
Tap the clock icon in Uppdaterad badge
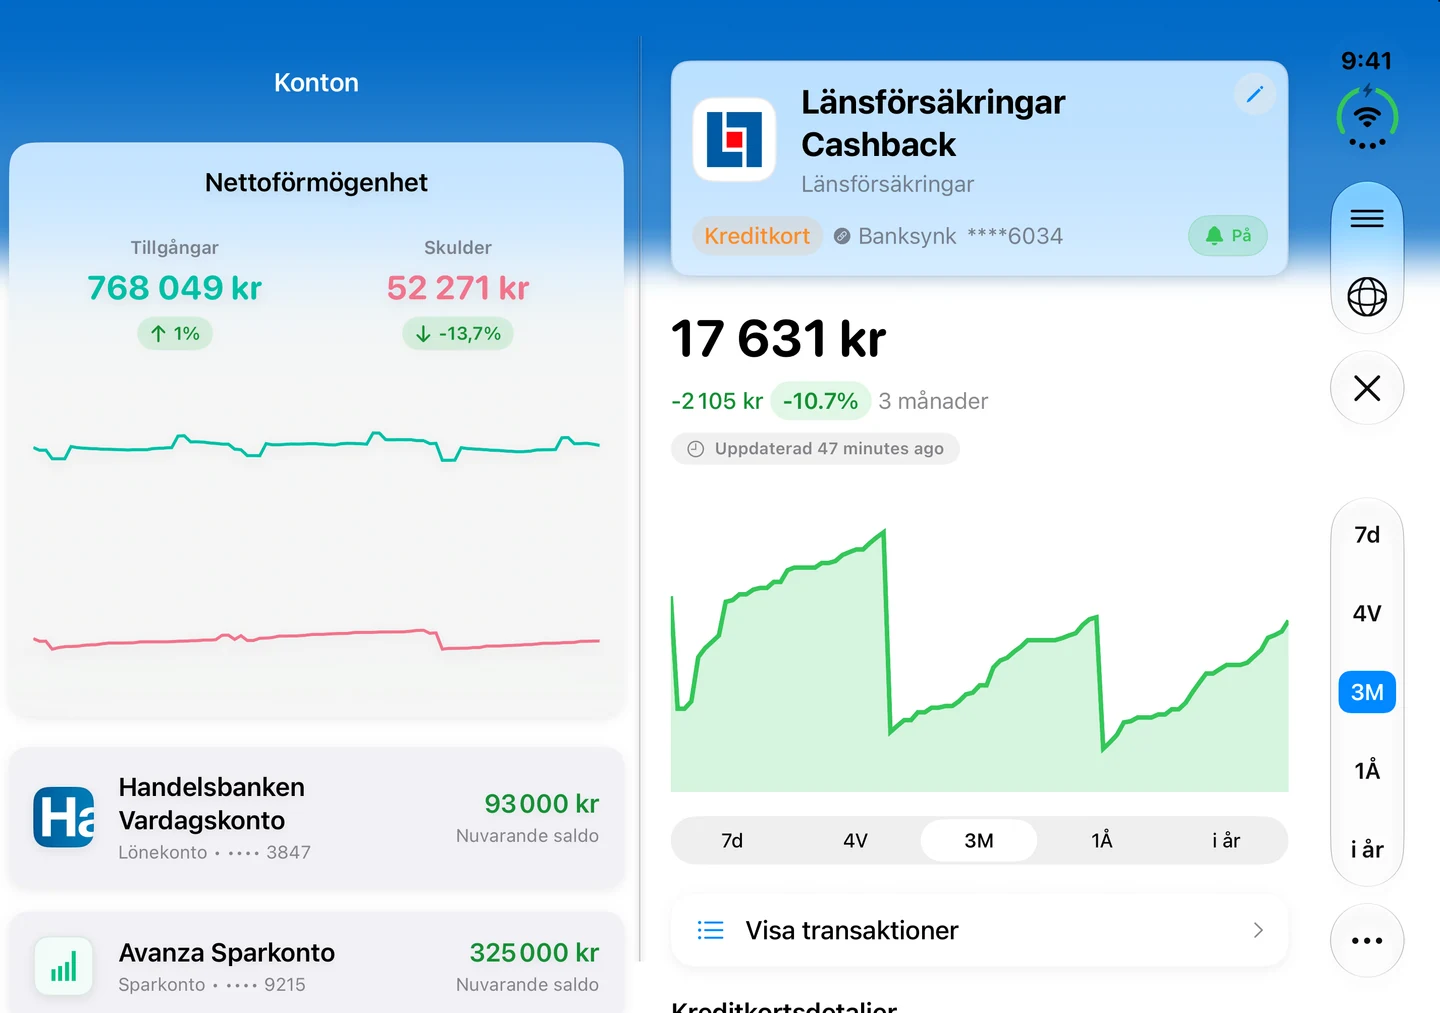pos(696,449)
